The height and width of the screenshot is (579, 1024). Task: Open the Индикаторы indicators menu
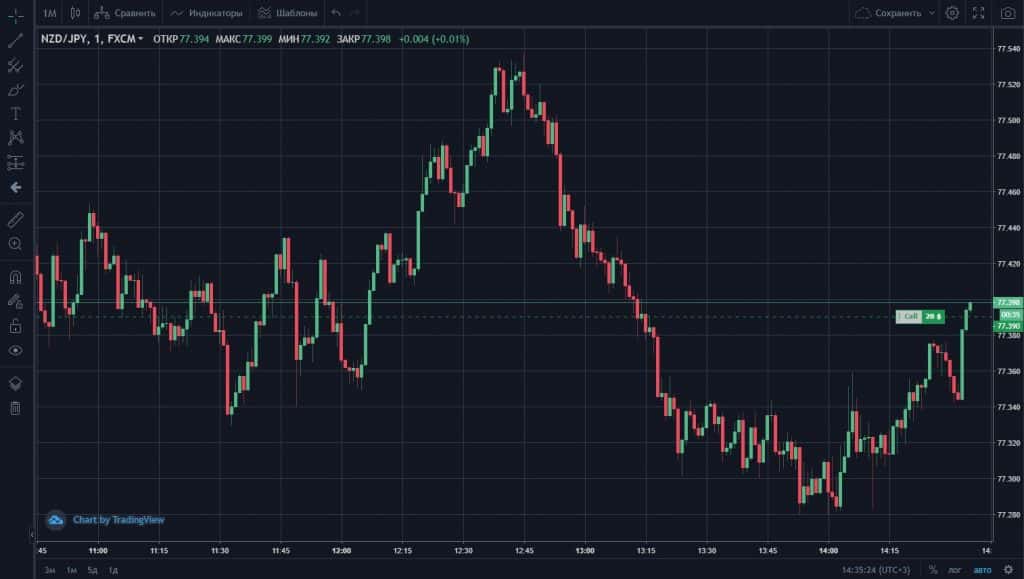(x=206, y=13)
